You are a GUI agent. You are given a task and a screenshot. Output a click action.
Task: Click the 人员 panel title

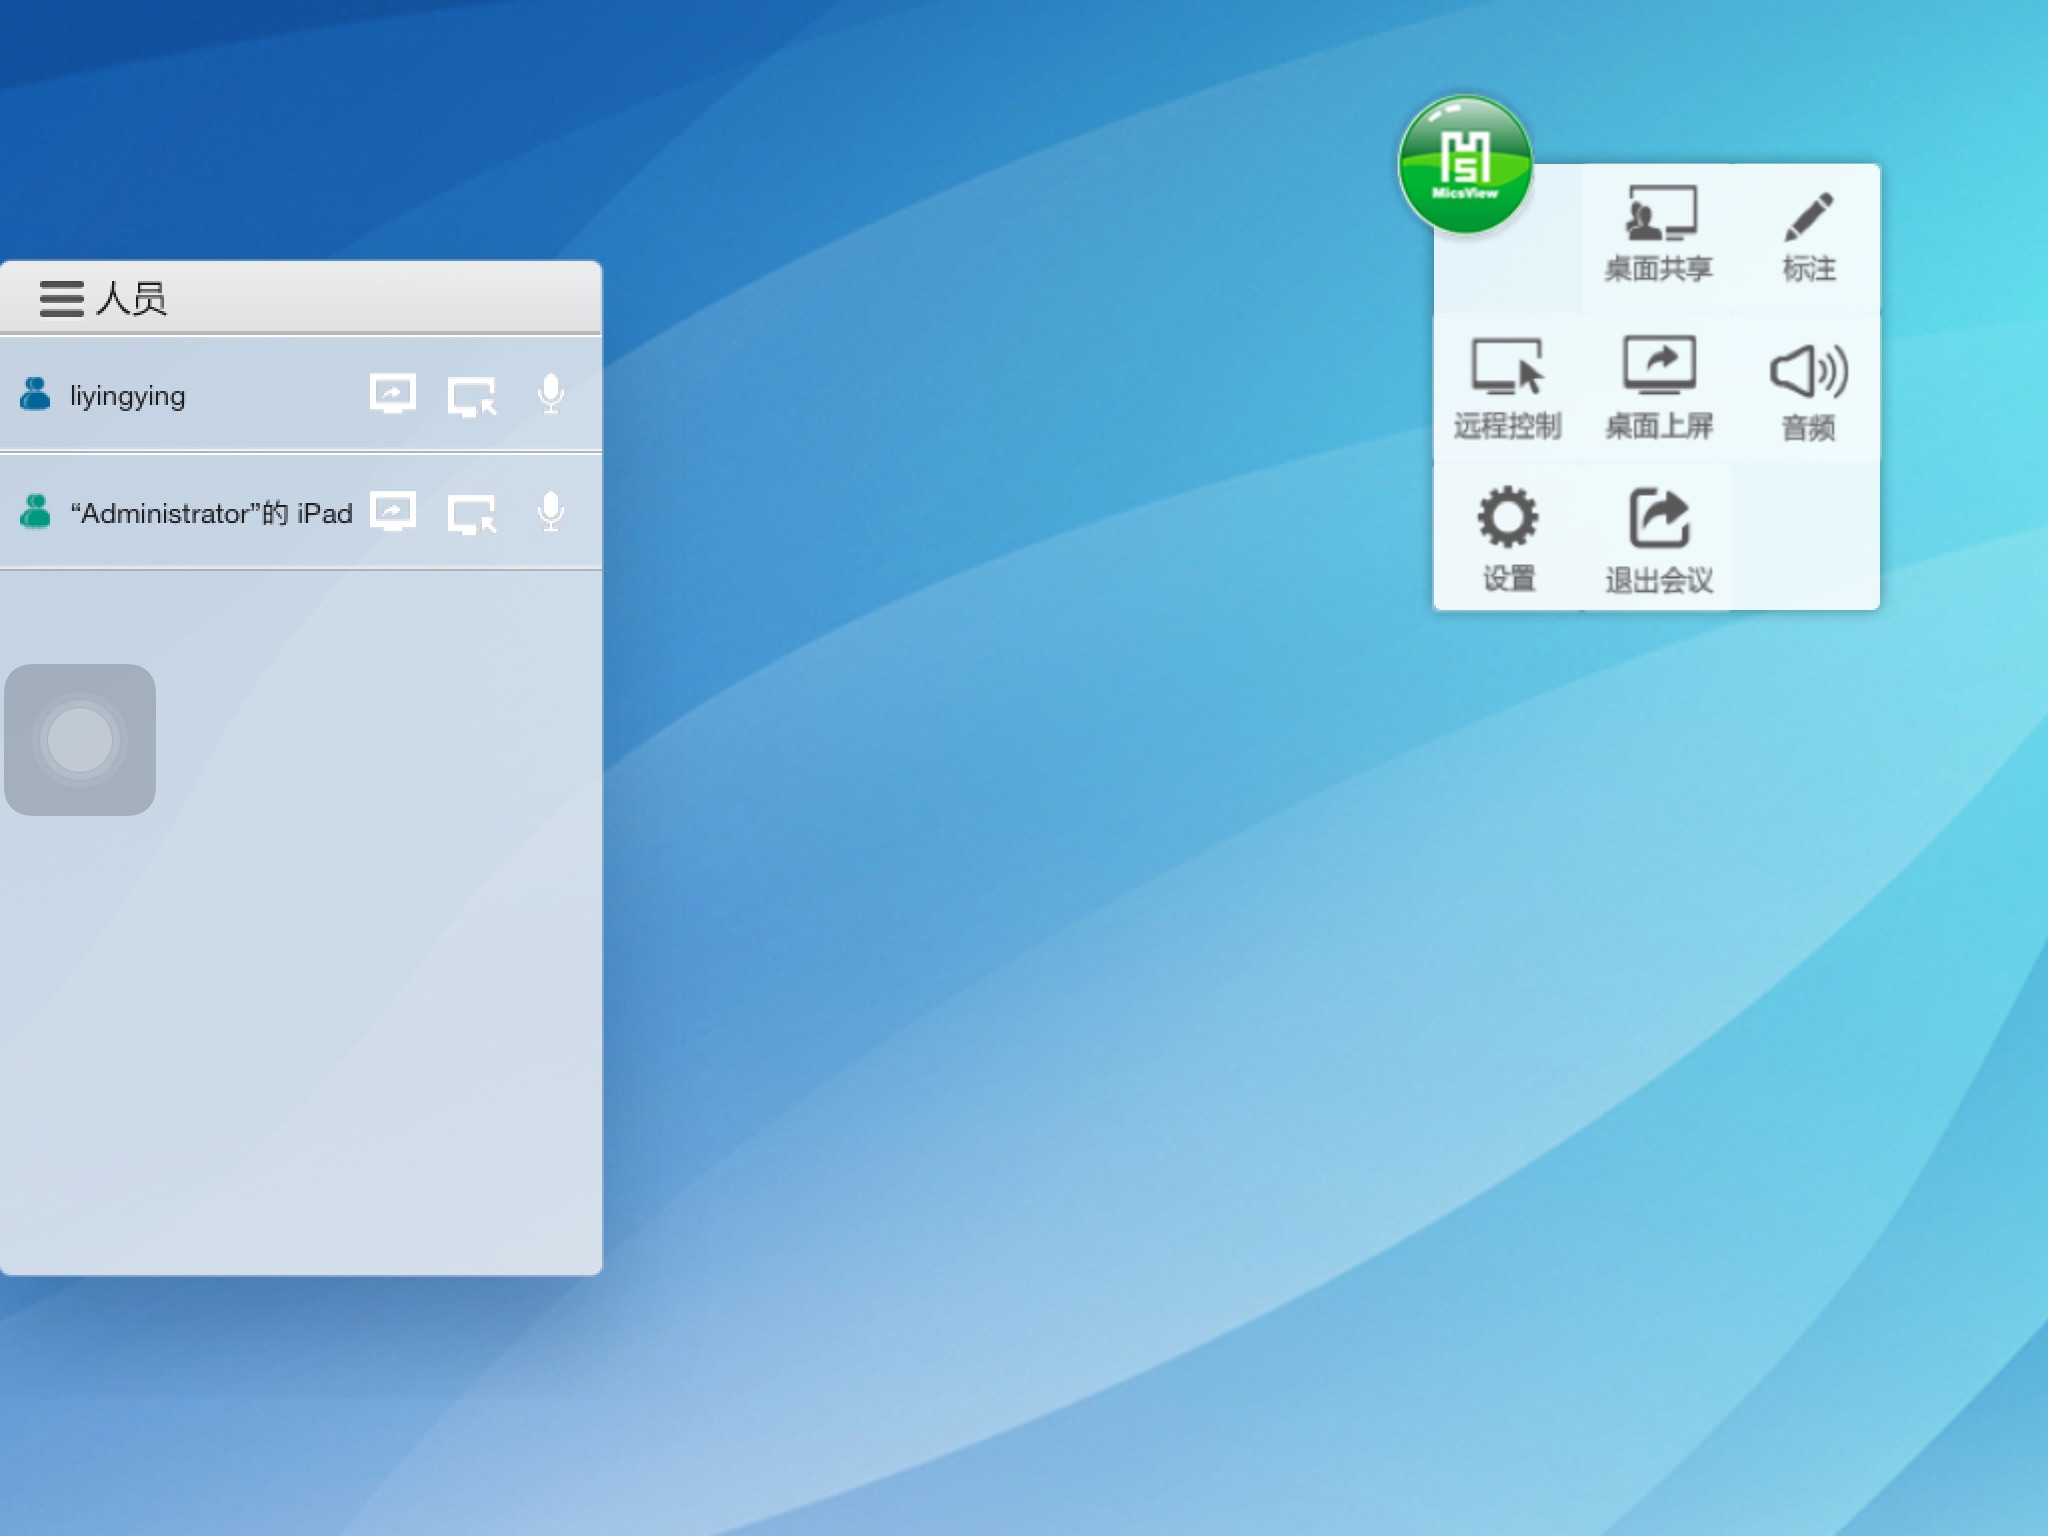point(131,298)
